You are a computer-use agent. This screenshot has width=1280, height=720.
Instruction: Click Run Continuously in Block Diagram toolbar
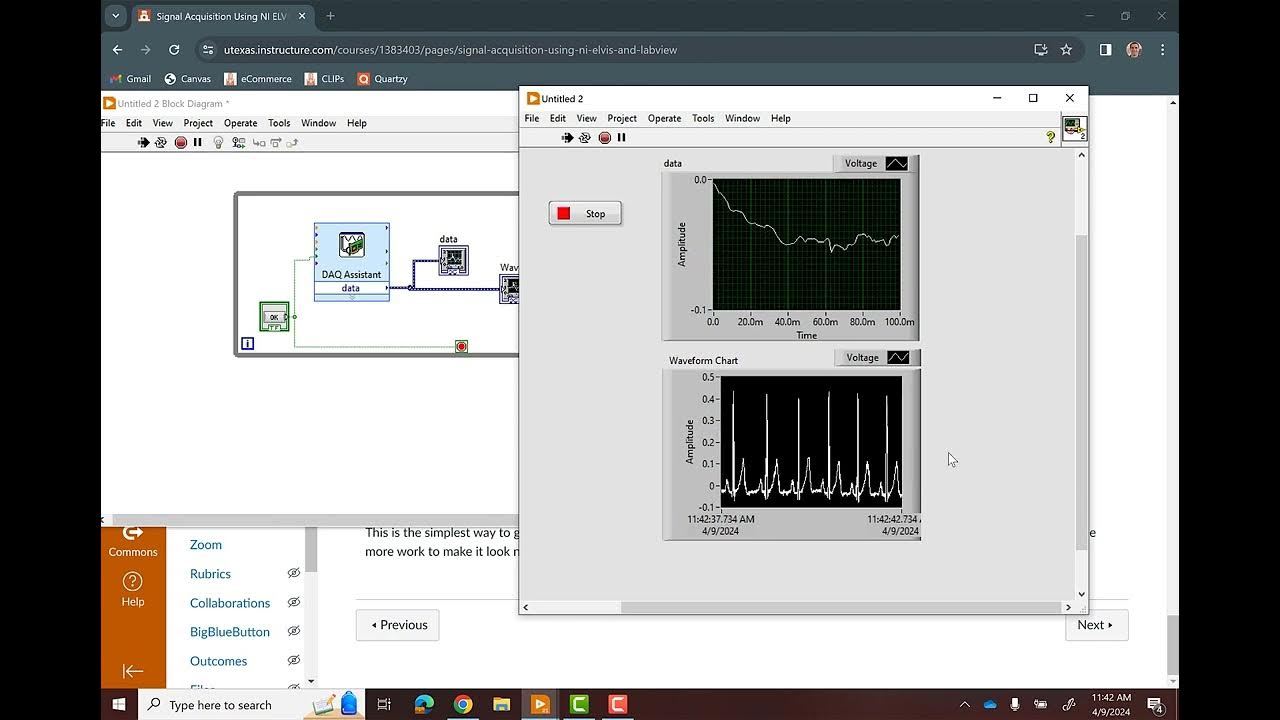[161, 143]
